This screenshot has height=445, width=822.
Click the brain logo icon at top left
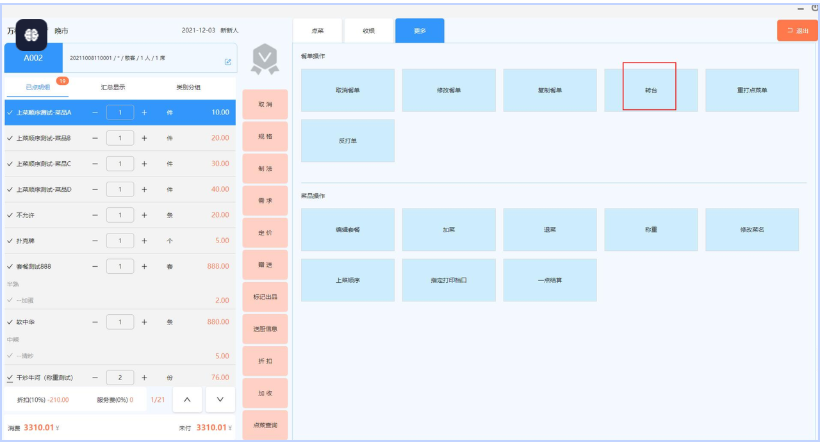click(31, 33)
